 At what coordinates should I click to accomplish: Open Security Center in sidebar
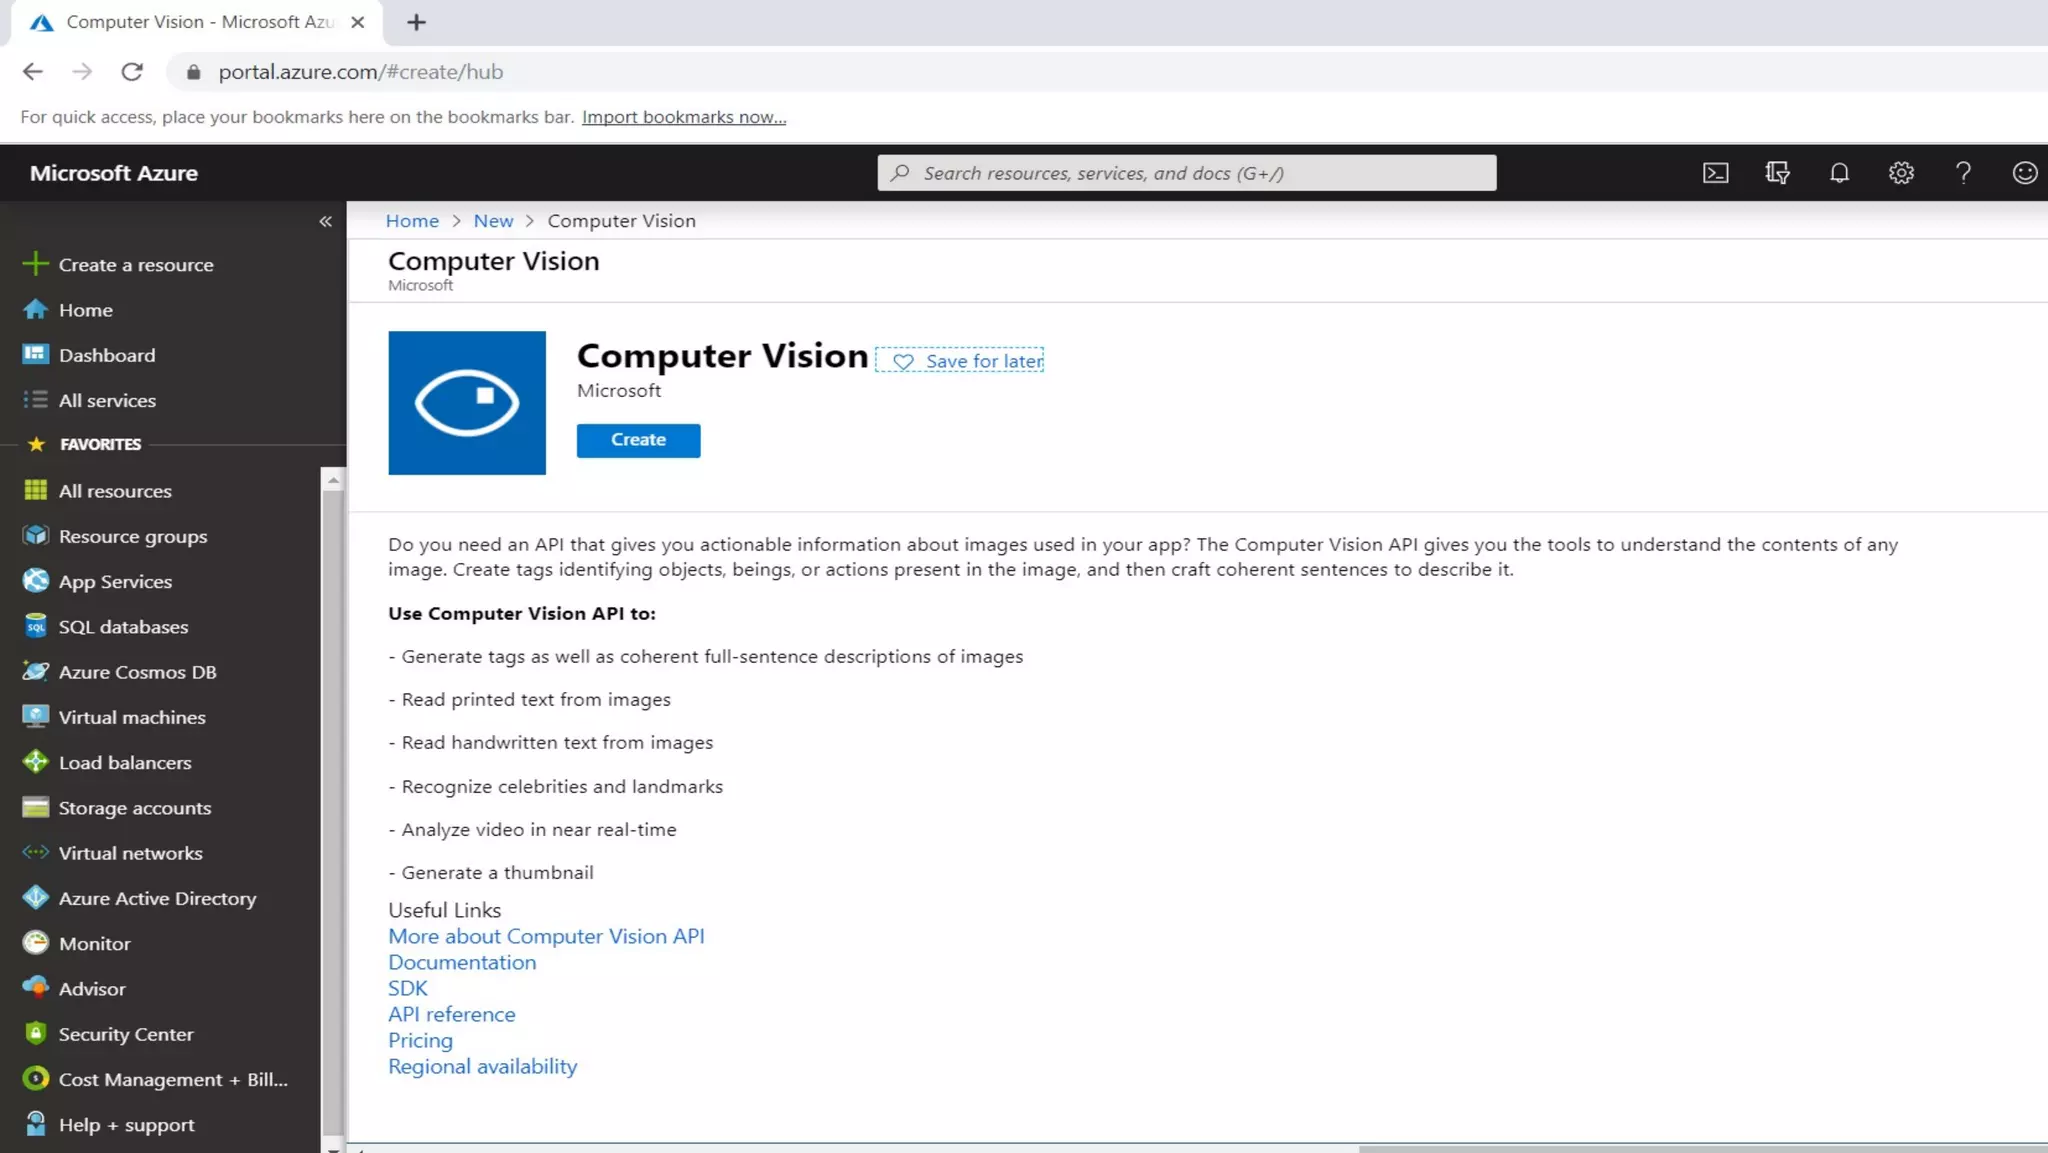[x=125, y=1034]
